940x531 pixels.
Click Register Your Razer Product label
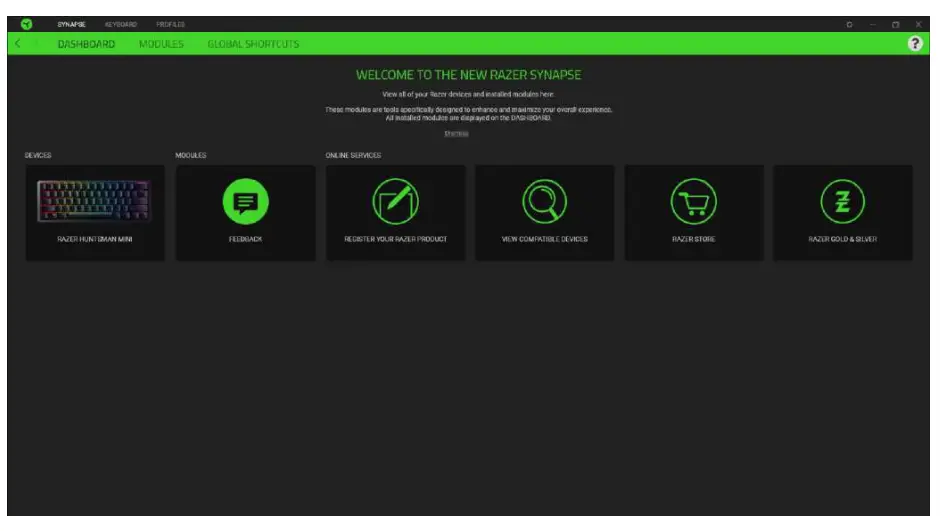point(396,239)
